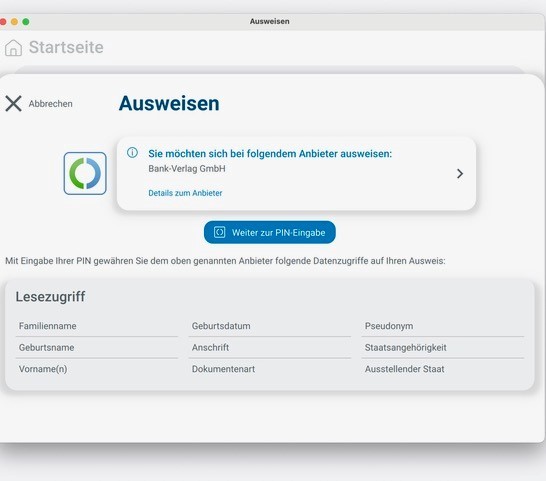Open the Startseite navigation label
546x481 pixels.
(x=66, y=47)
